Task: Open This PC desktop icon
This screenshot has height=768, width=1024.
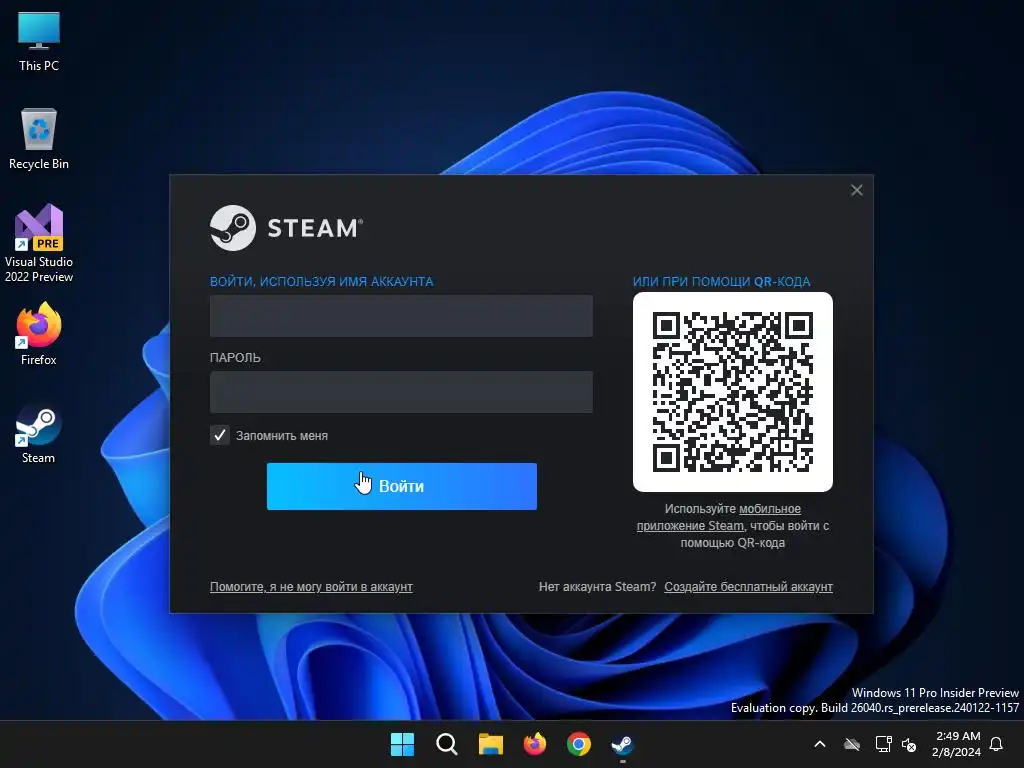Action: point(39,40)
